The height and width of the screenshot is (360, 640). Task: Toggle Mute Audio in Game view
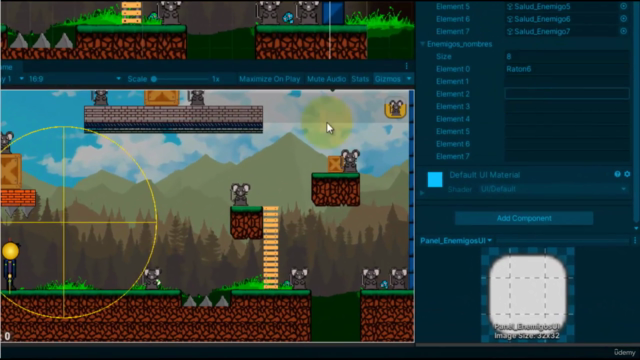click(327, 79)
